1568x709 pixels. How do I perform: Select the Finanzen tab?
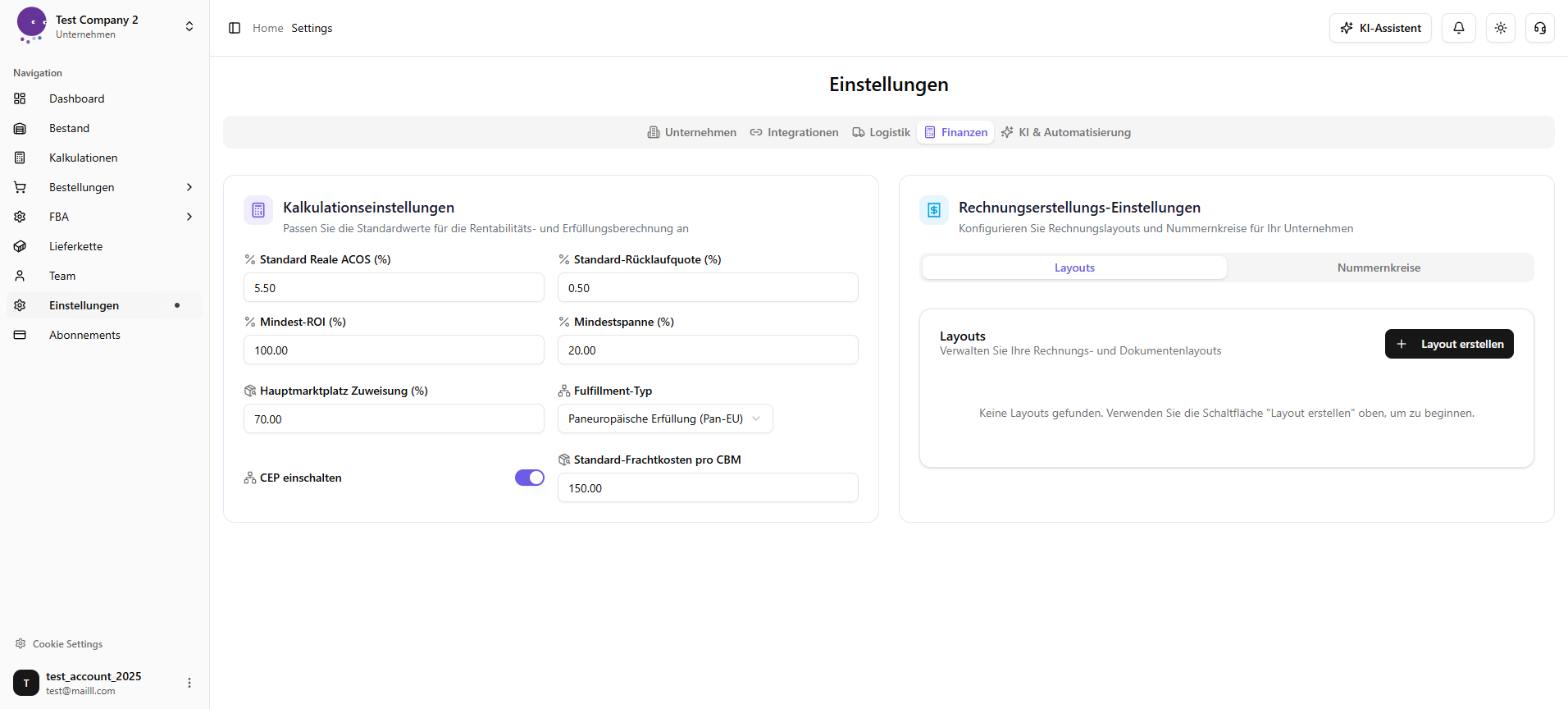coord(955,132)
